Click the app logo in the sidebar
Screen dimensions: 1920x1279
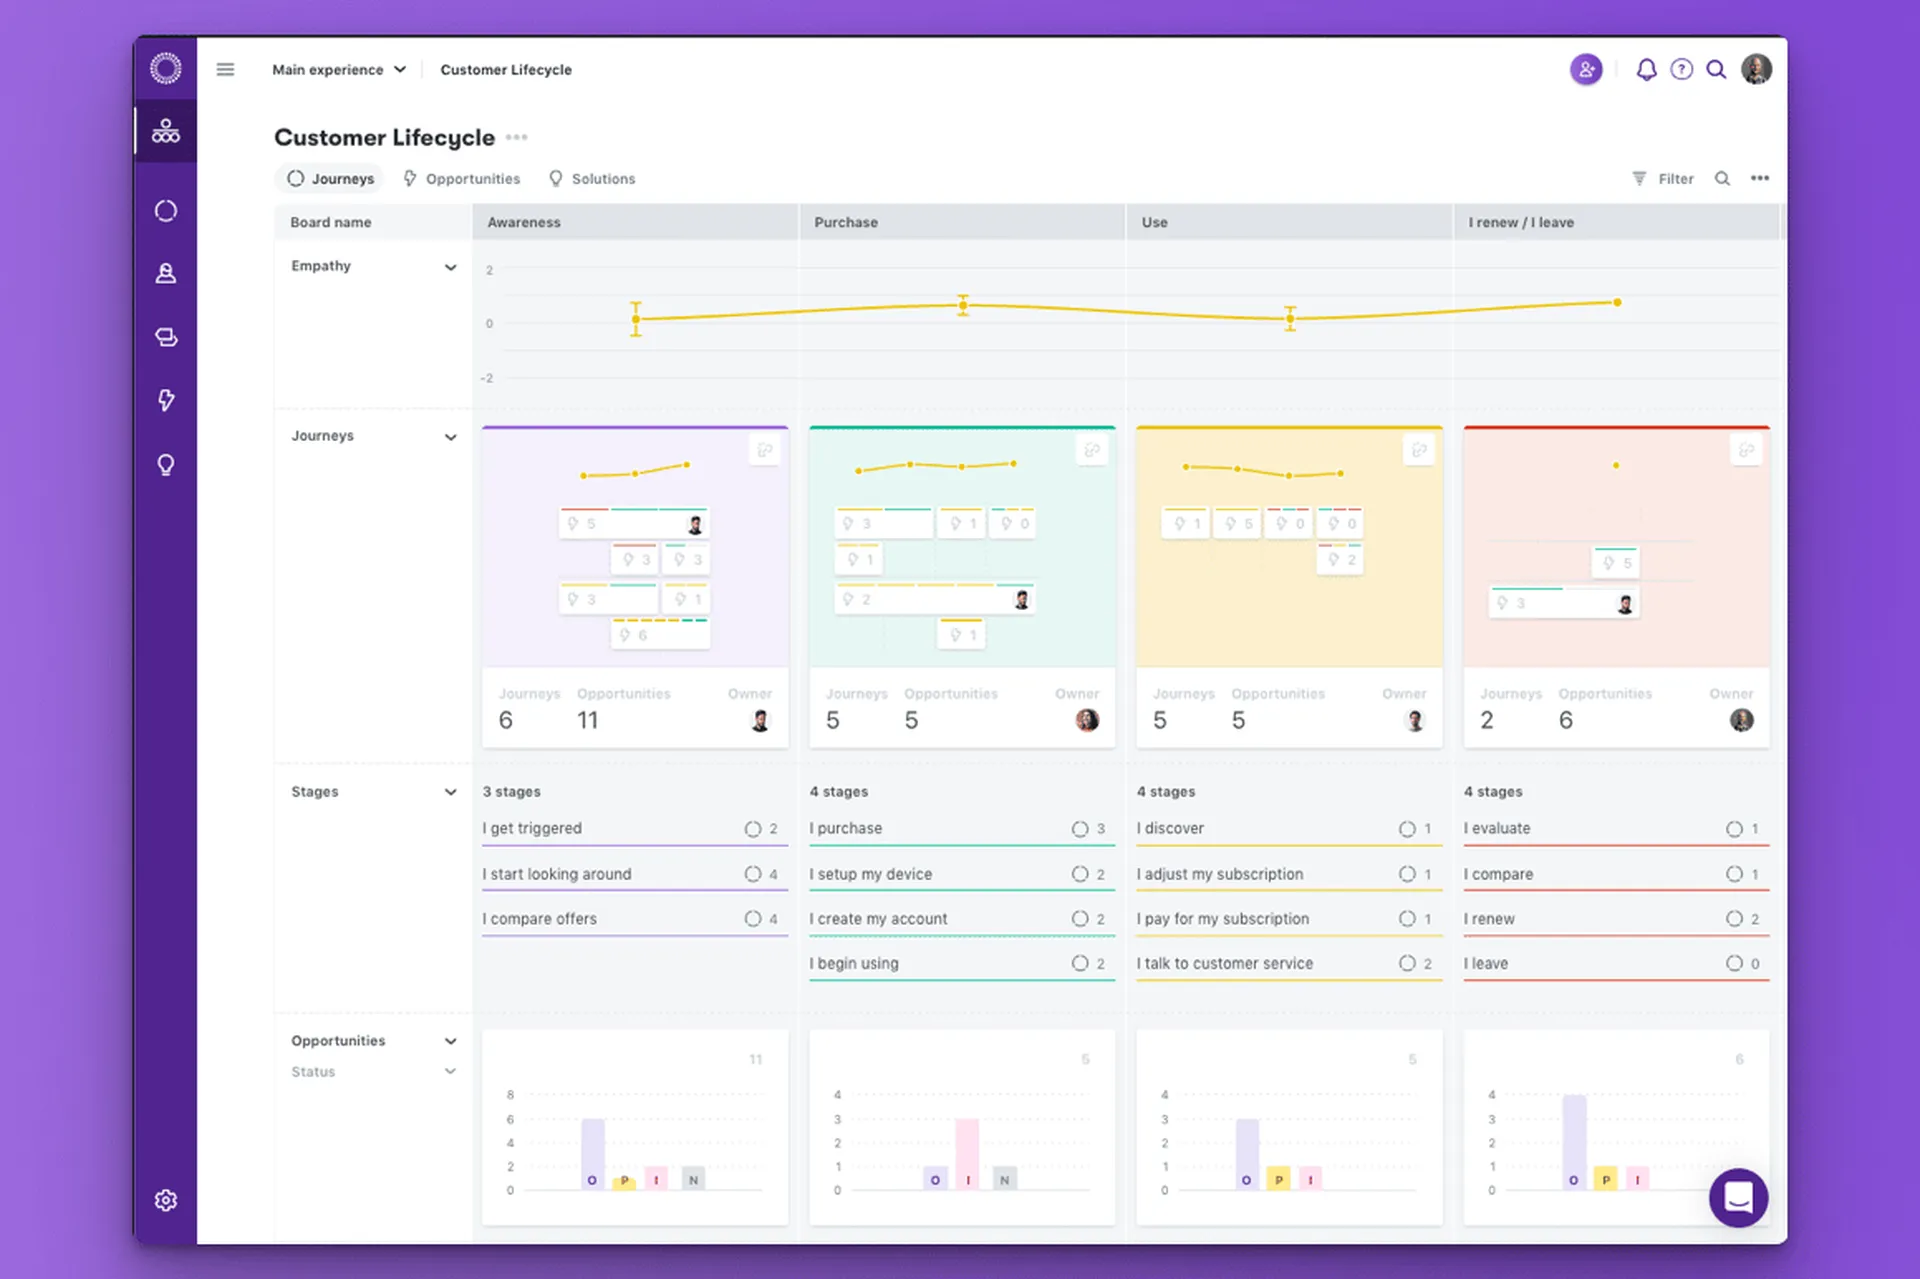pos(166,68)
